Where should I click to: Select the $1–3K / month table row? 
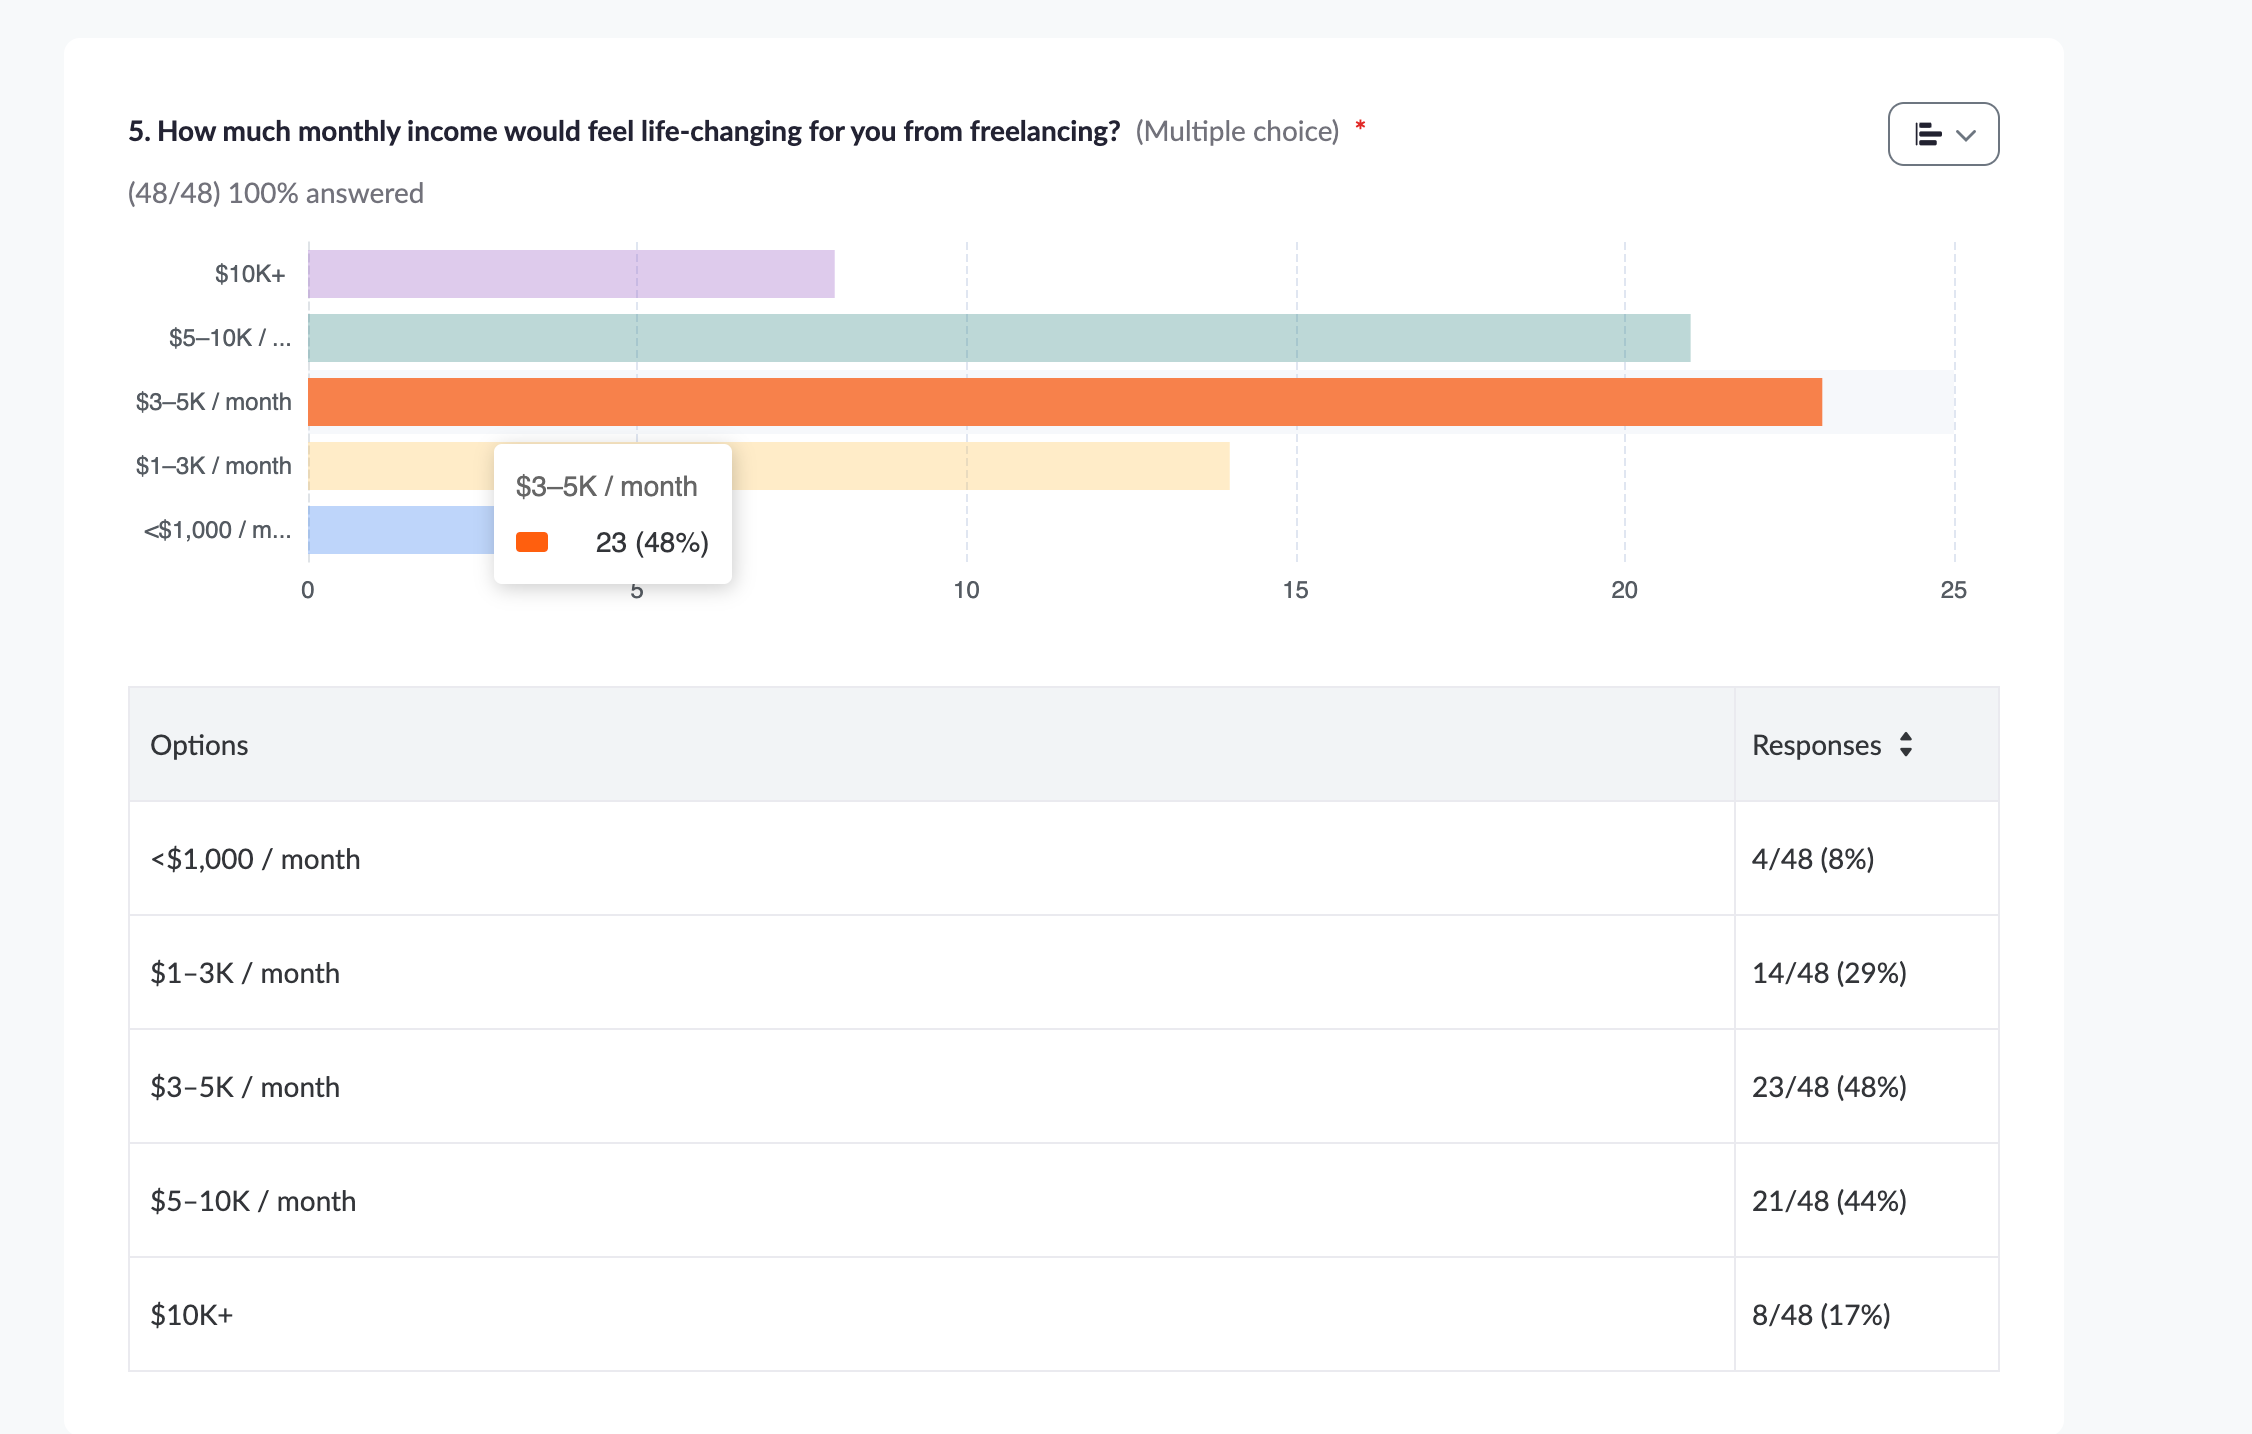coord(245,973)
